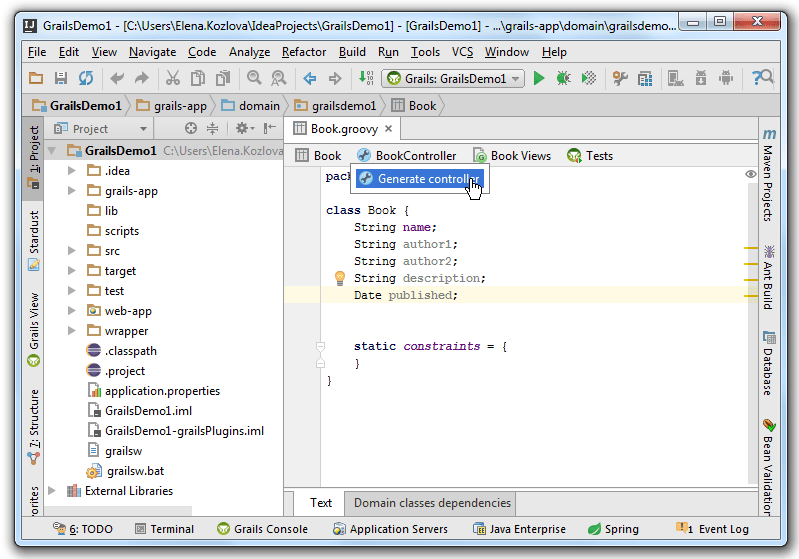The image size is (799, 559).
Task: Switch to Domain classes dependencies tab
Action: pos(432,503)
